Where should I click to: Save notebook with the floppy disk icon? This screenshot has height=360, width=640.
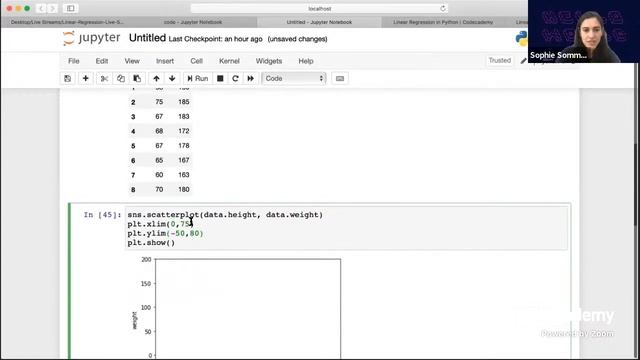(68, 78)
